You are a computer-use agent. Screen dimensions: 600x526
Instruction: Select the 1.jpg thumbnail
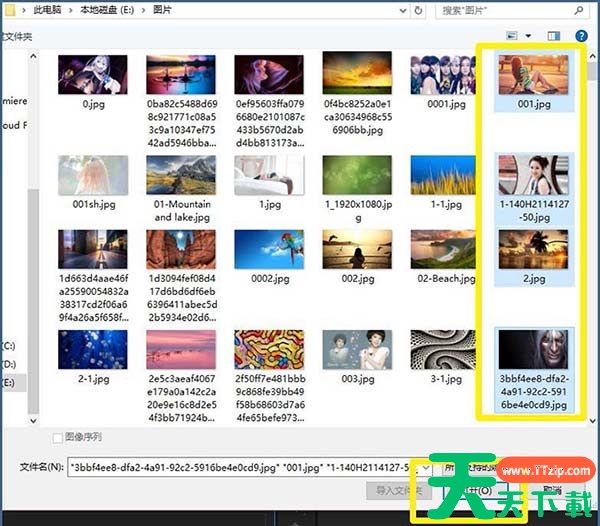pos(269,175)
